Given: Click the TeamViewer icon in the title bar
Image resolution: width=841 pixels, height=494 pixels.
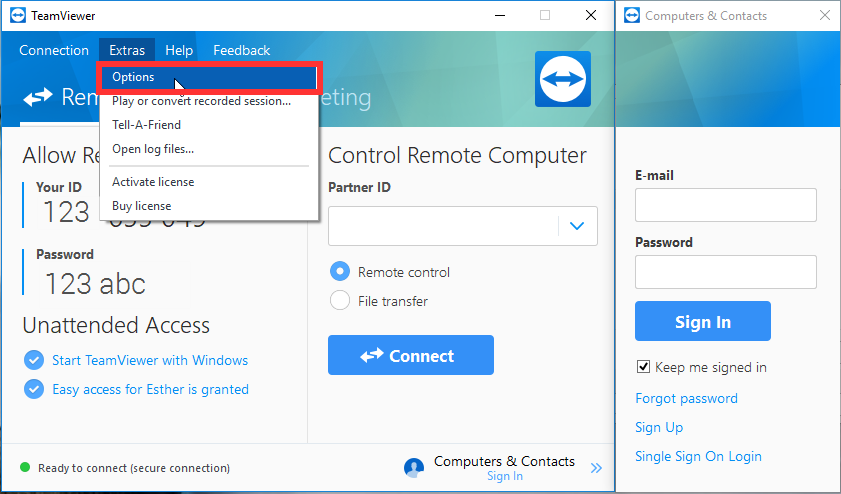Looking at the screenshot, I should click(x=18, y=16).
